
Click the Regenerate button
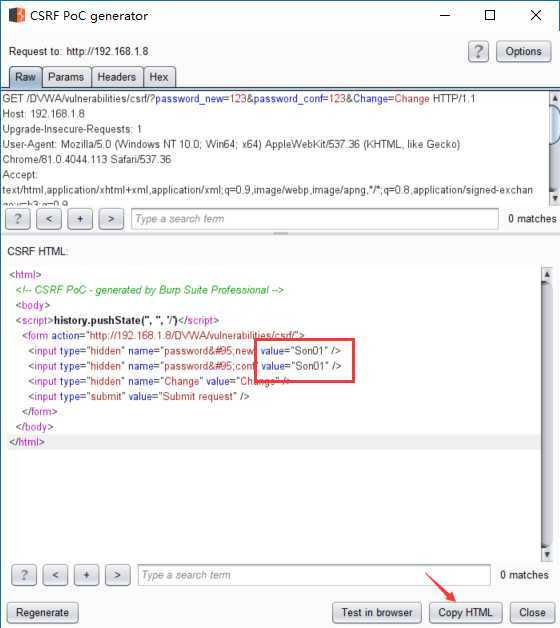pos(42,612)
